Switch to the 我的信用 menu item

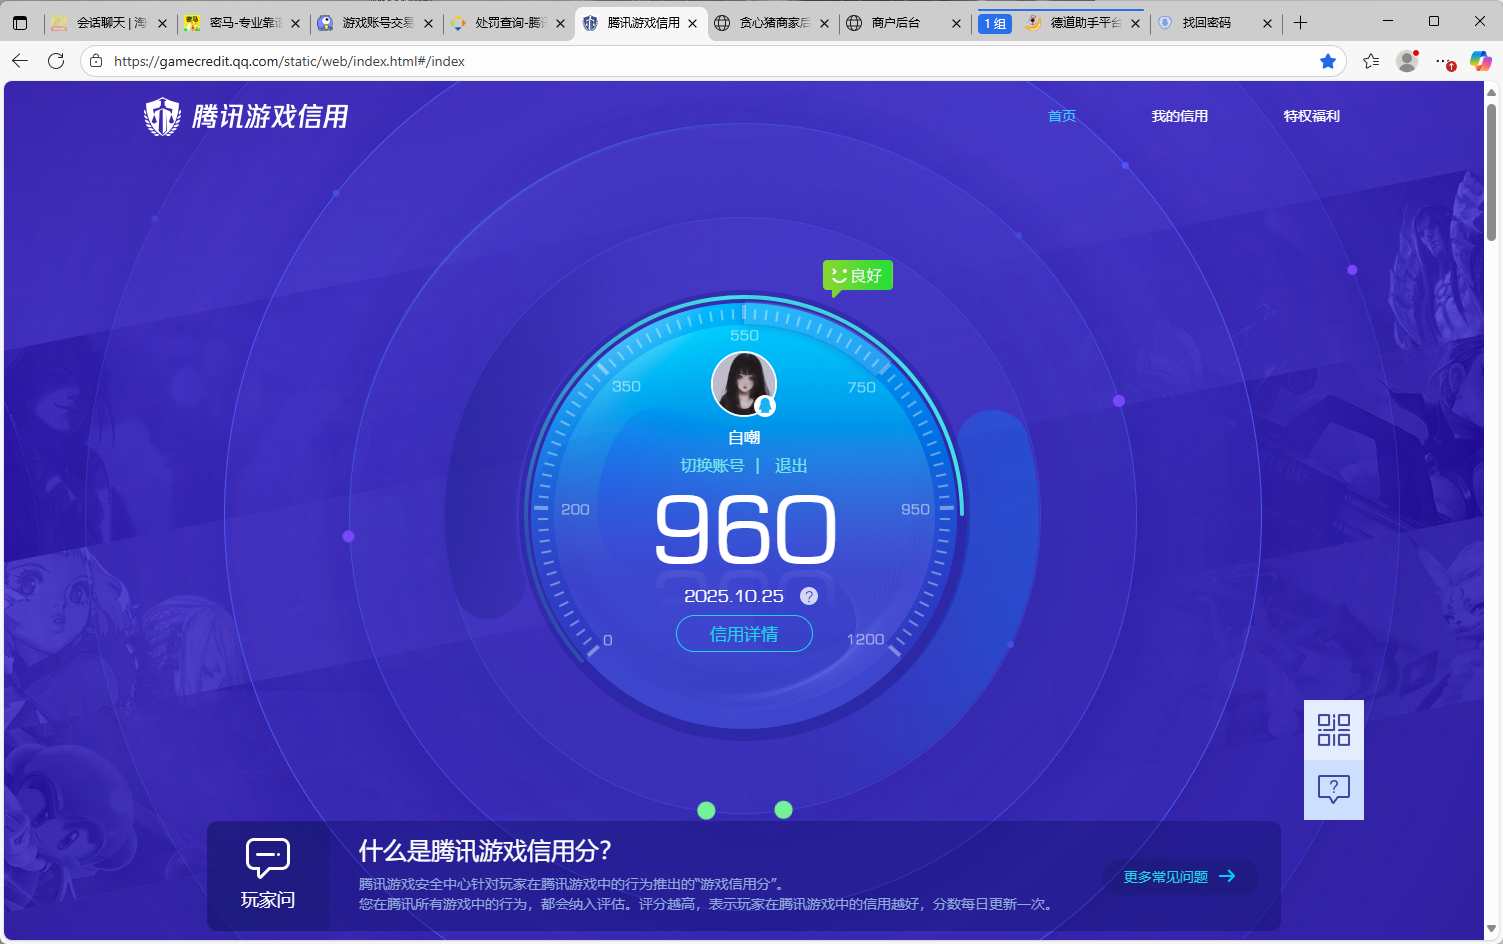pos(1180,116)
